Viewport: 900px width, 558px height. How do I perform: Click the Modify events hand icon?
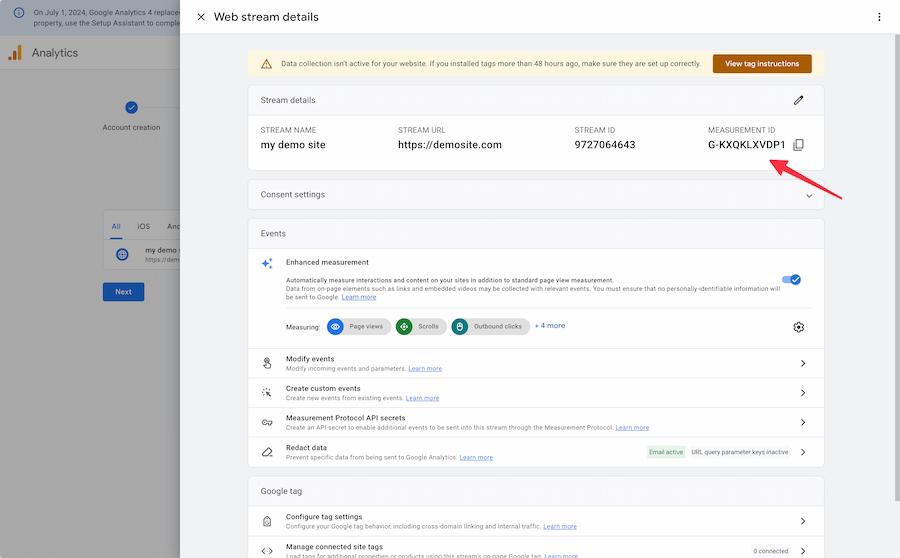tap(267, 363)
